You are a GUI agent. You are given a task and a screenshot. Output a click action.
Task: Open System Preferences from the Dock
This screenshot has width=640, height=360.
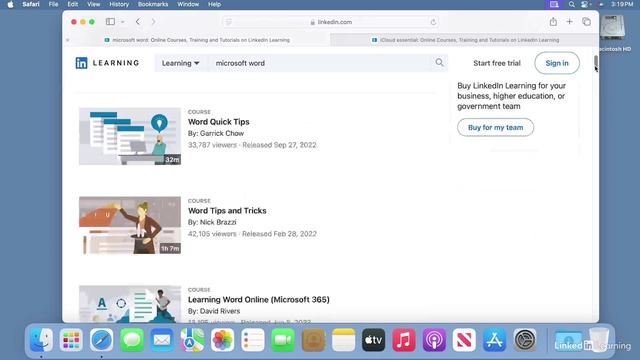[x=525, y=340]
